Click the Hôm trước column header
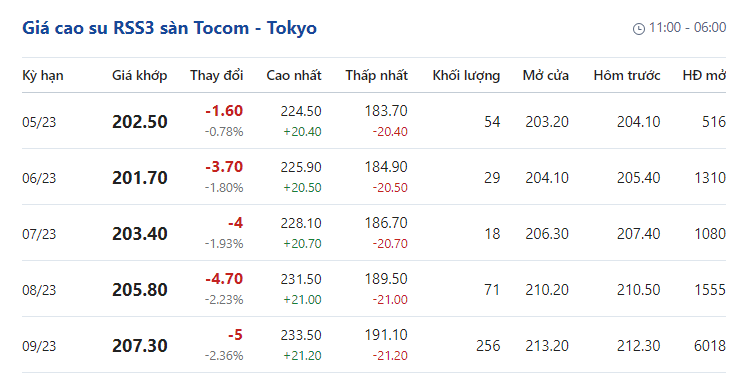 click(627, 76)
